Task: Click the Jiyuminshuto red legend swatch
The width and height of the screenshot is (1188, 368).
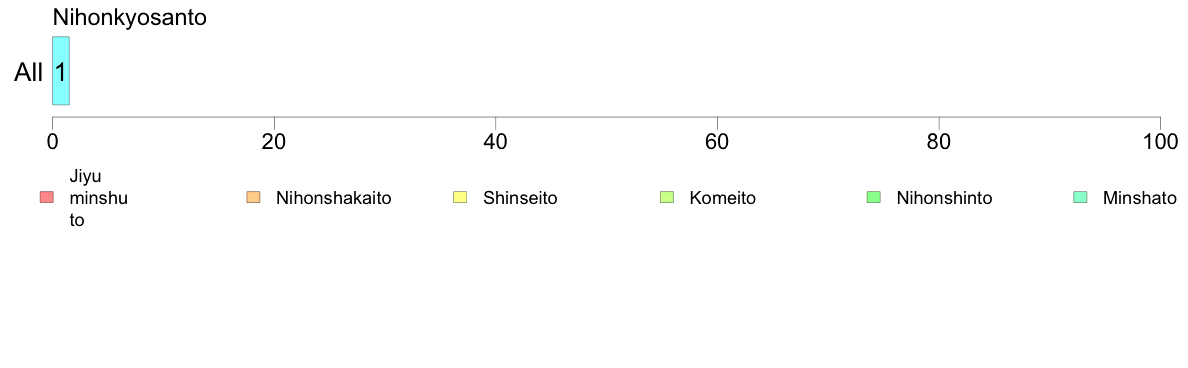Action: pyautogui.click(x=46, y=198)
